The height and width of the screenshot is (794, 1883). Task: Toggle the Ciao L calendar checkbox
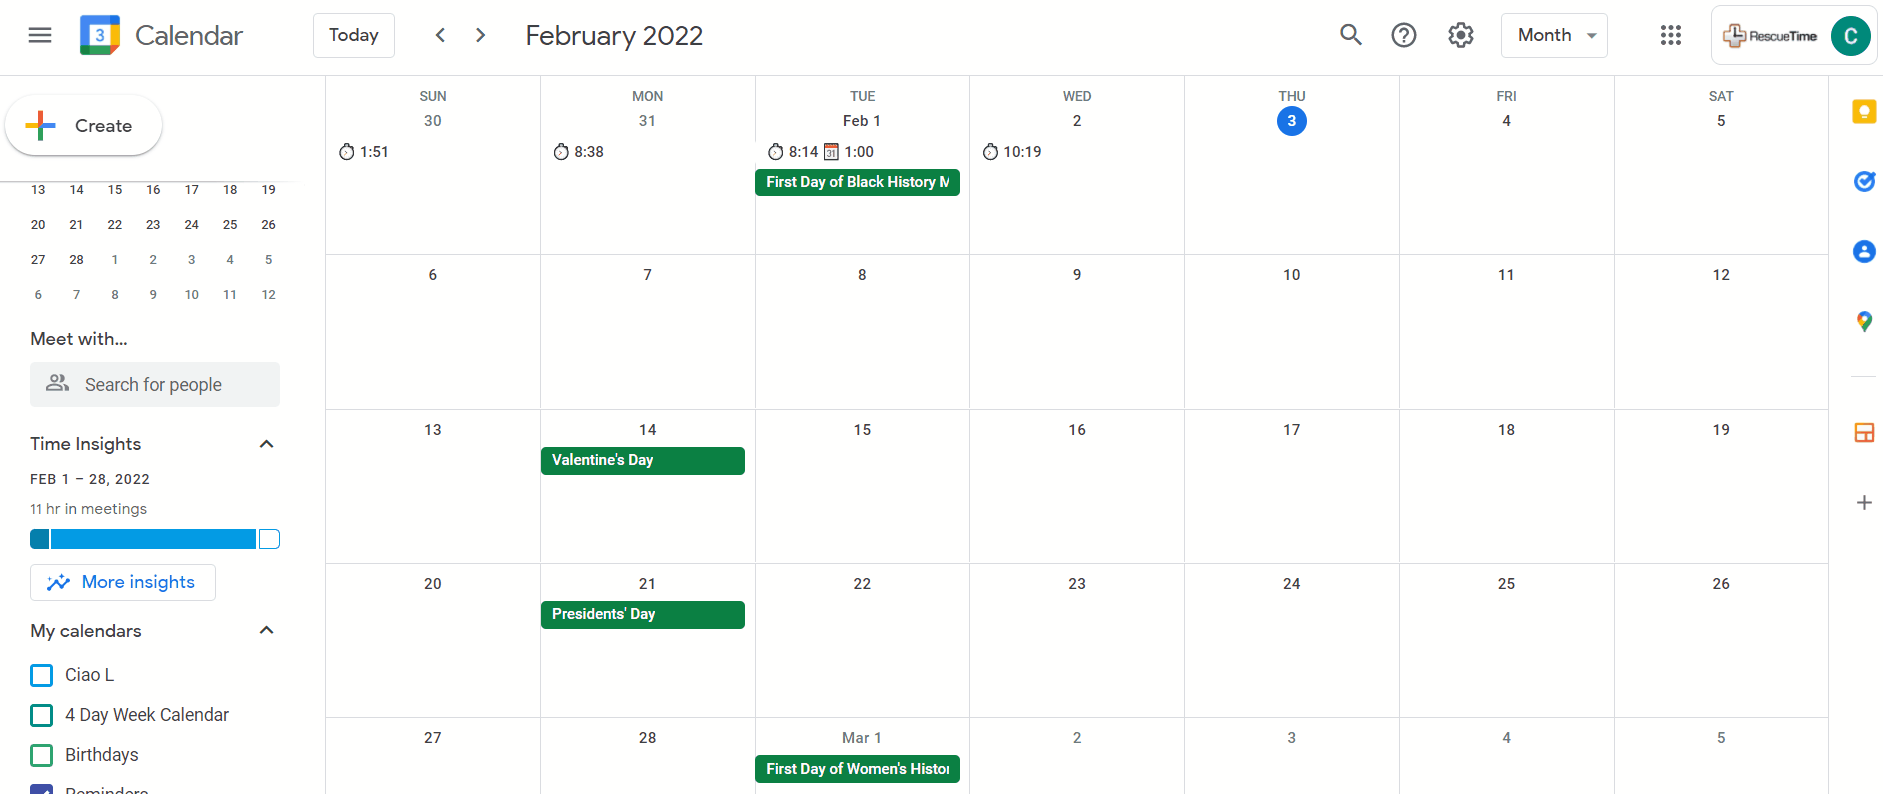click(42, 675)
